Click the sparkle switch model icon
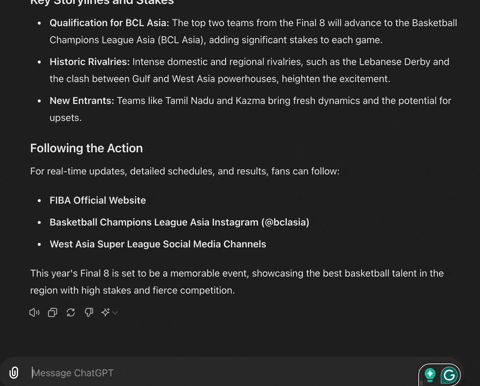 click(105, 312)
